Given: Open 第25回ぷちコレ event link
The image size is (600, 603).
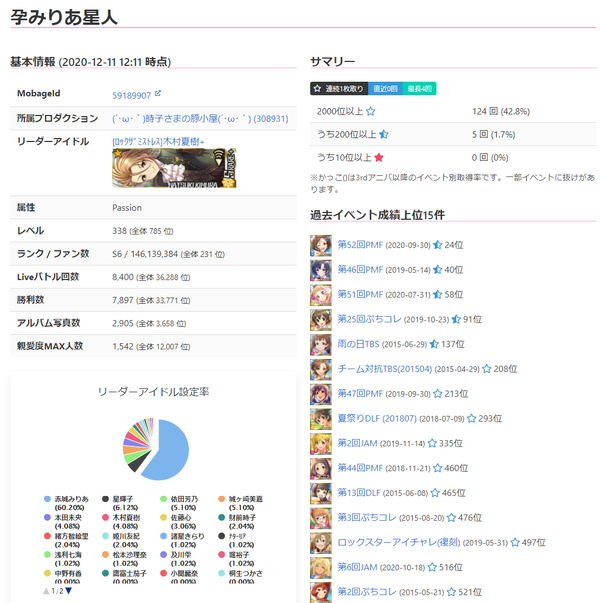Looking at the screenshot, I should [369, 320].
